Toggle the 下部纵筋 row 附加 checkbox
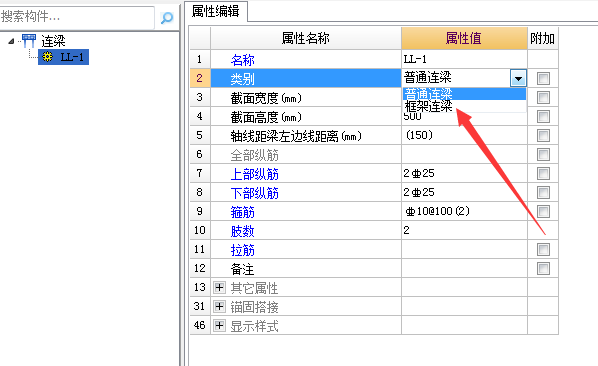The width and height of the screenshot is (598, 366). click(x=543, y=193)
